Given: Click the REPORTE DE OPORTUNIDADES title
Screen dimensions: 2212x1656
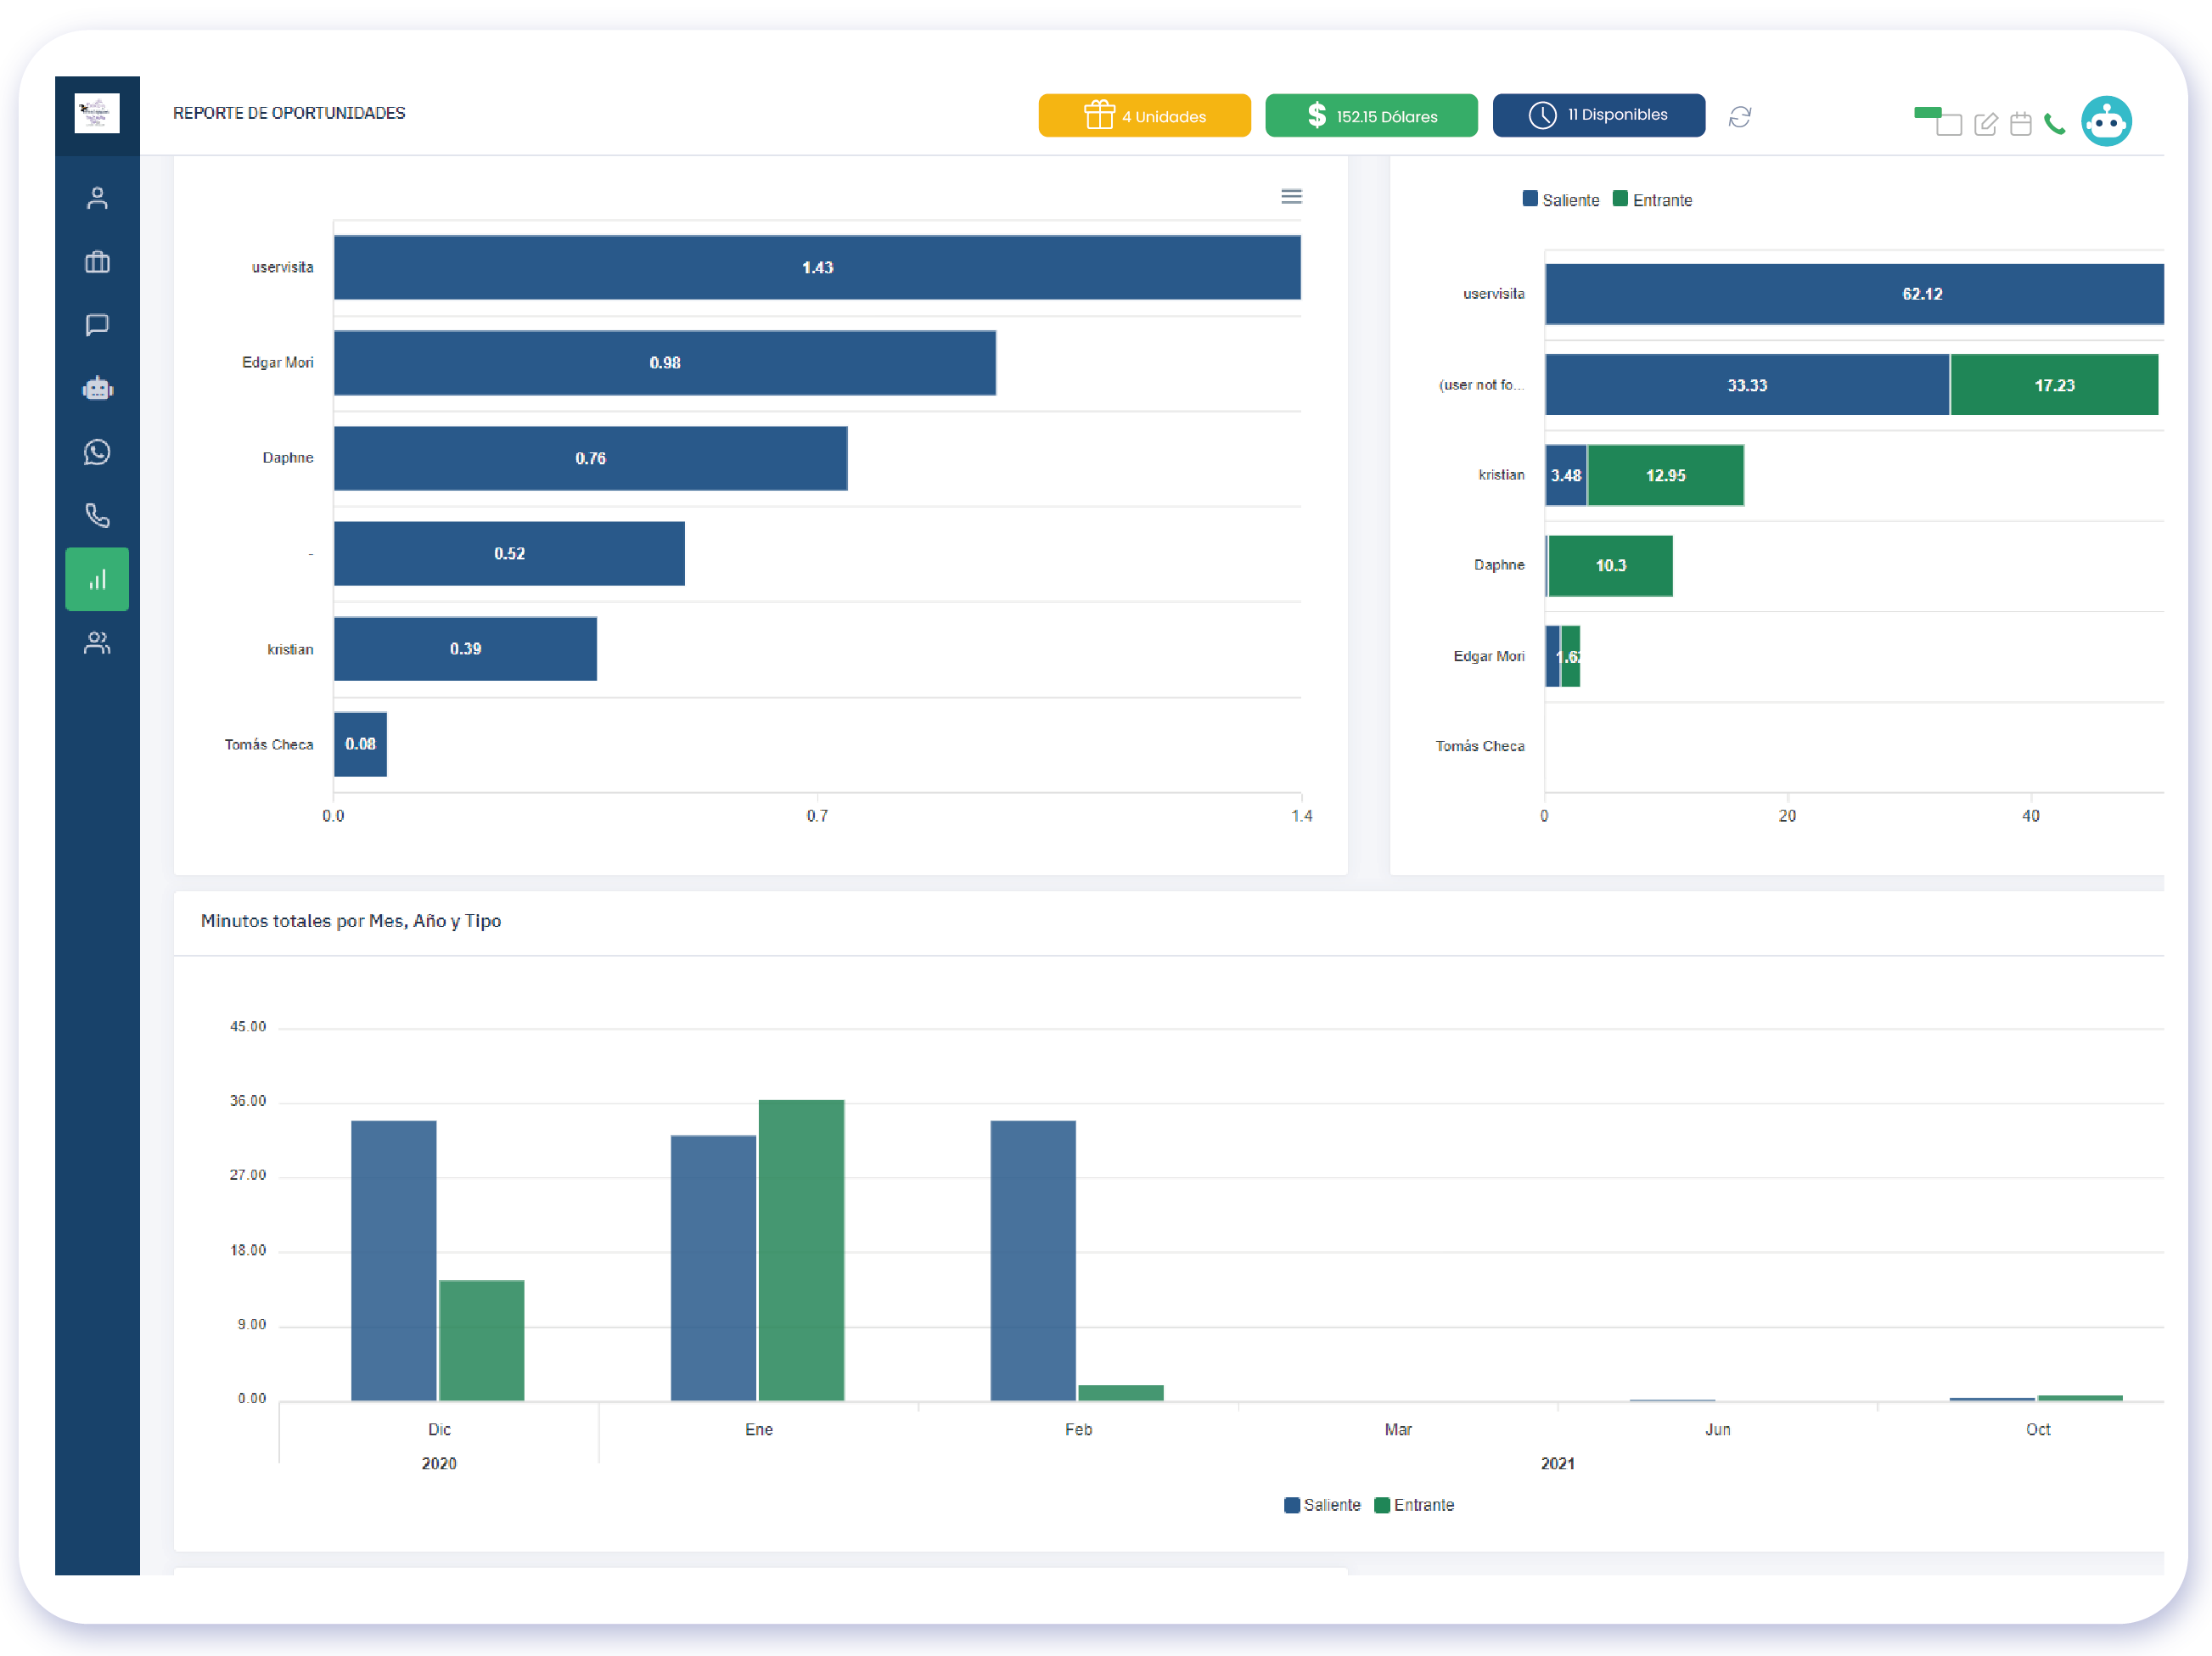Looking at the screenshot, I should pos(289,113).
